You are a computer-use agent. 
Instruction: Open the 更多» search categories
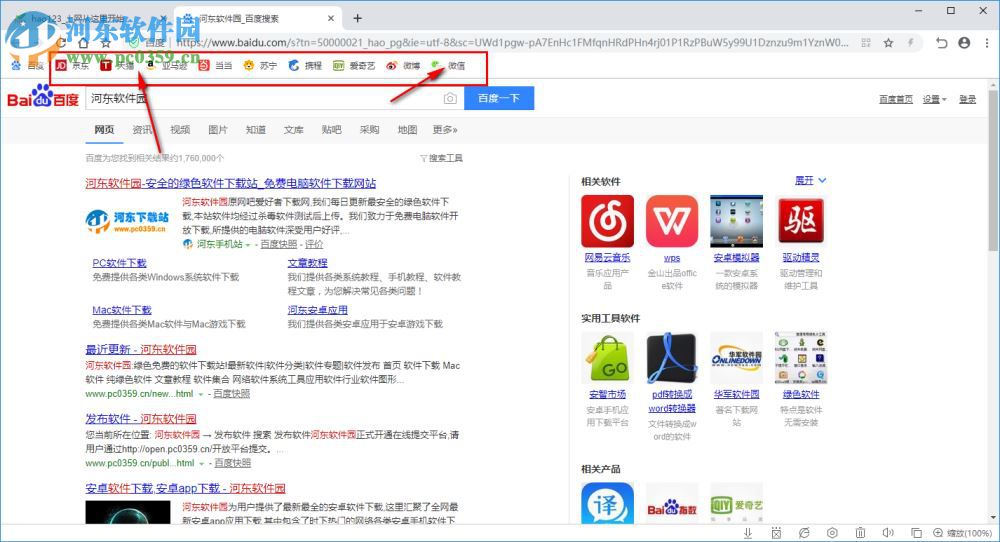click(x=445, y=129)
